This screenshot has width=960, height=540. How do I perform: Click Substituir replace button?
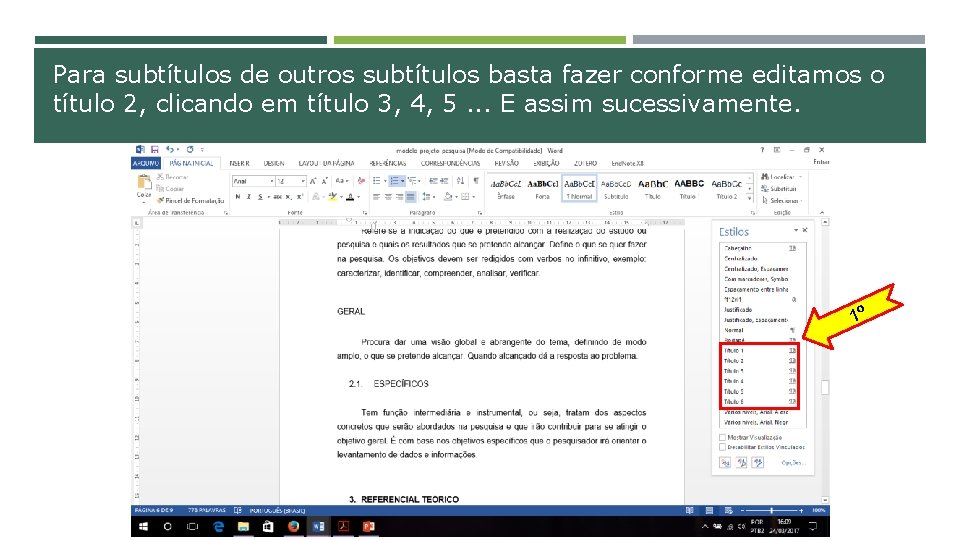point(780,189)
